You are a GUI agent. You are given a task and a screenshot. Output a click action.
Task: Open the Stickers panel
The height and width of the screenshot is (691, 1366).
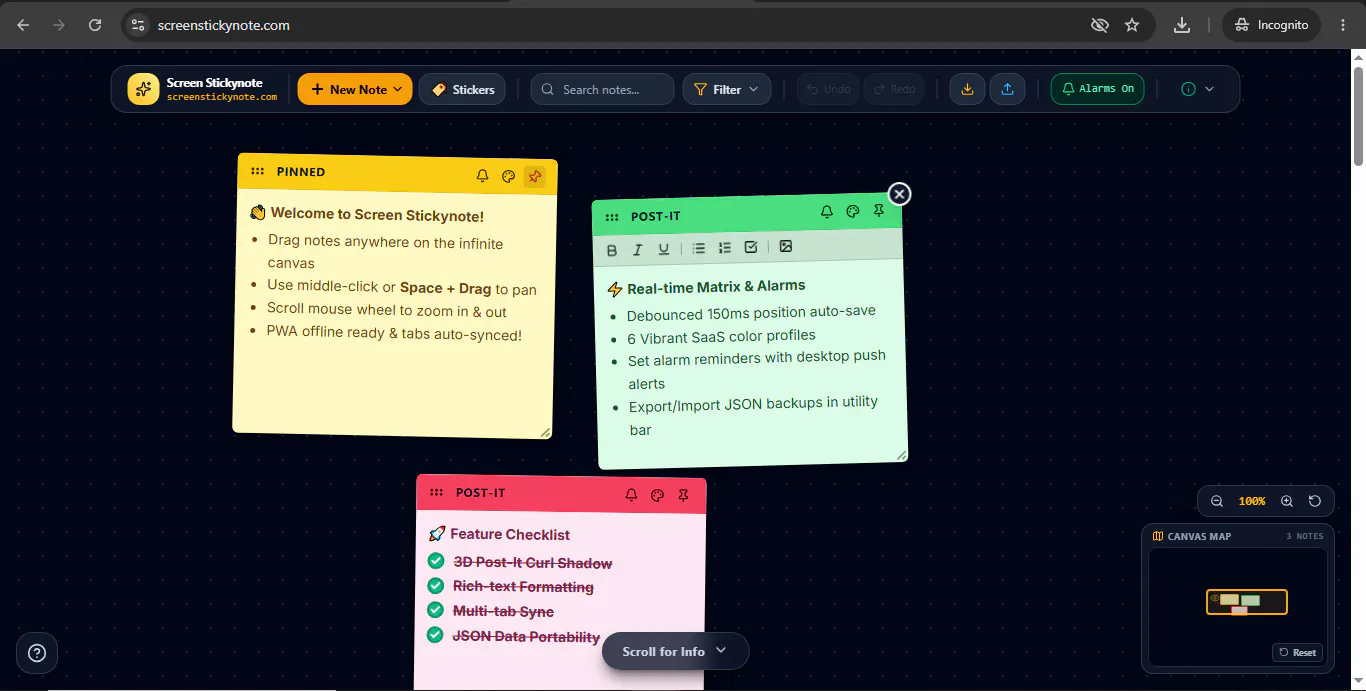(x=462, y=89)
